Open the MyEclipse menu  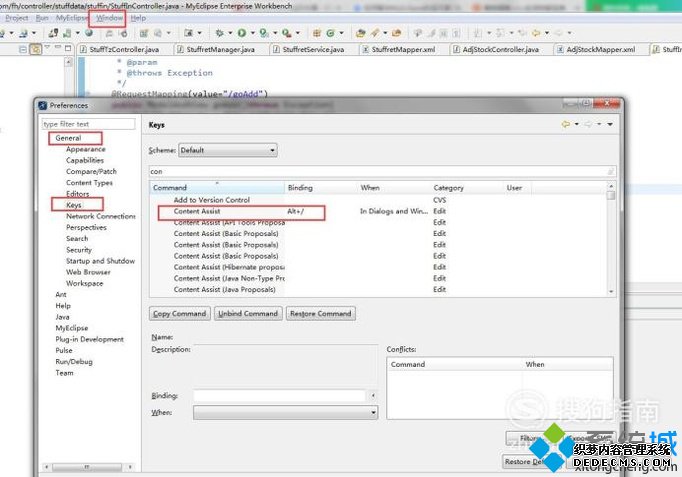pyautogui.click(x=71, y=18)
